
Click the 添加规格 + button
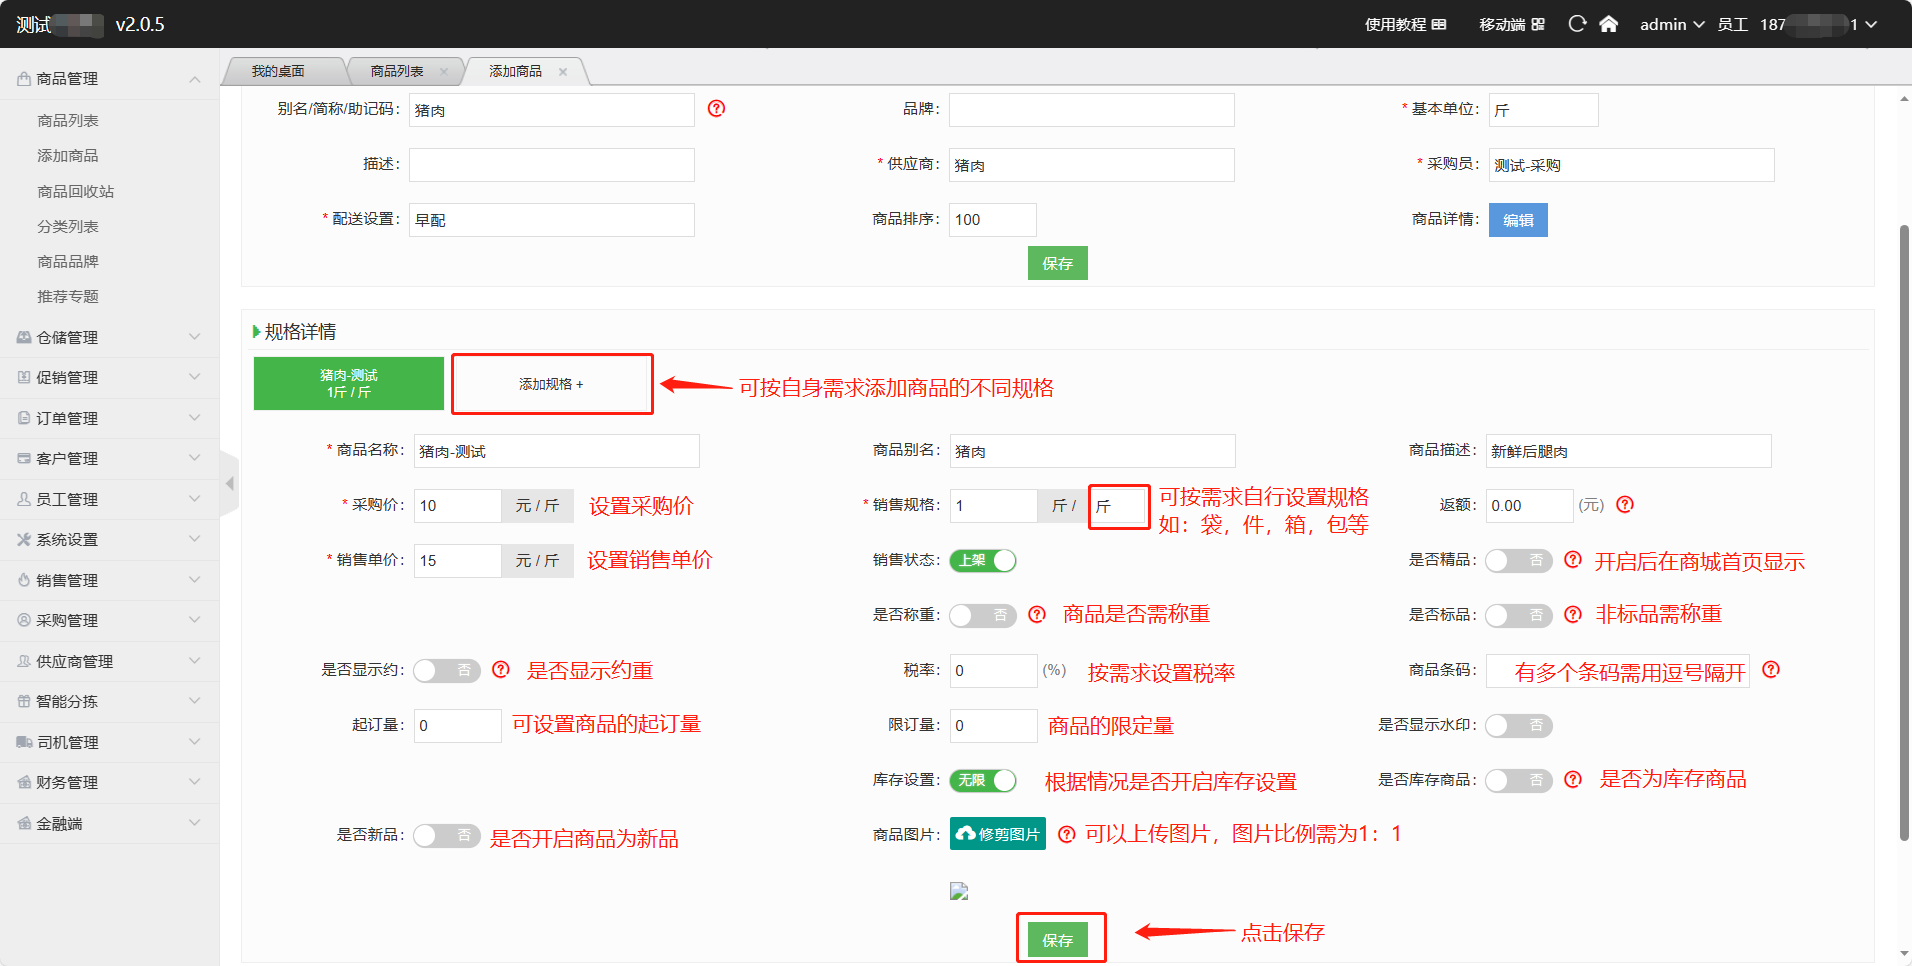pos(552,384)
